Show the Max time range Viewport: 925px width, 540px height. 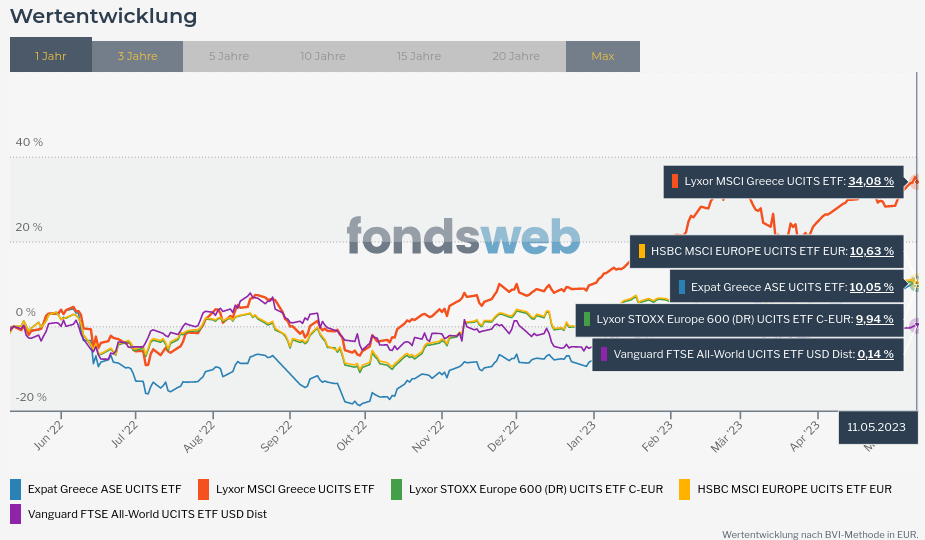click(603, 57)
